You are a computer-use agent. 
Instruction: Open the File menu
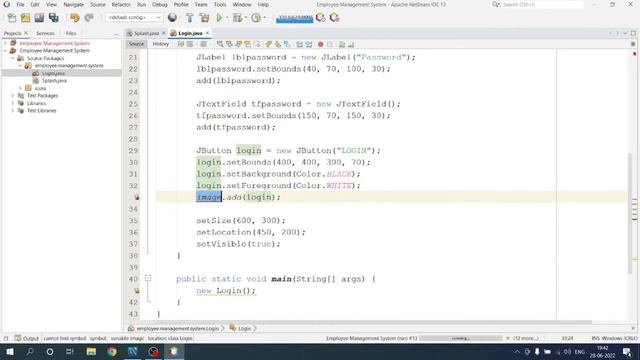pos(20,4)
